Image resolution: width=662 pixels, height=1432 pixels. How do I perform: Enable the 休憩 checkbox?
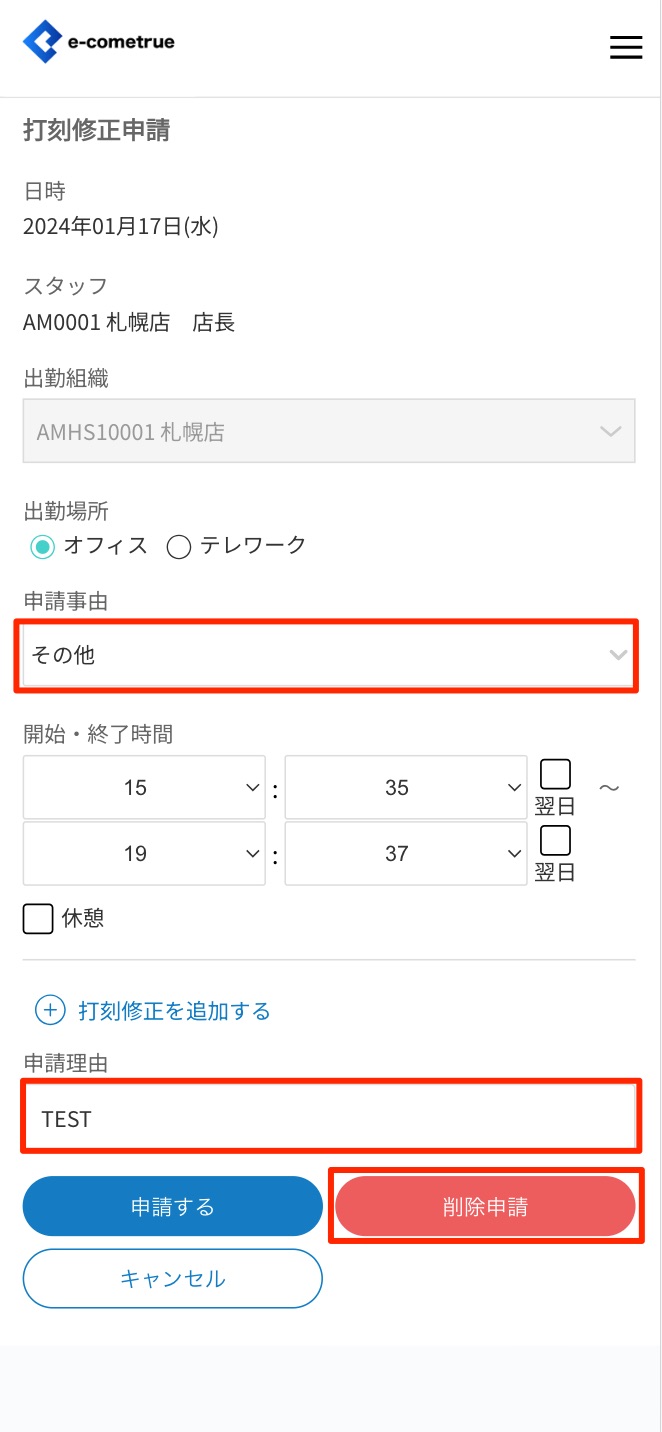click(x=38, y=918)
